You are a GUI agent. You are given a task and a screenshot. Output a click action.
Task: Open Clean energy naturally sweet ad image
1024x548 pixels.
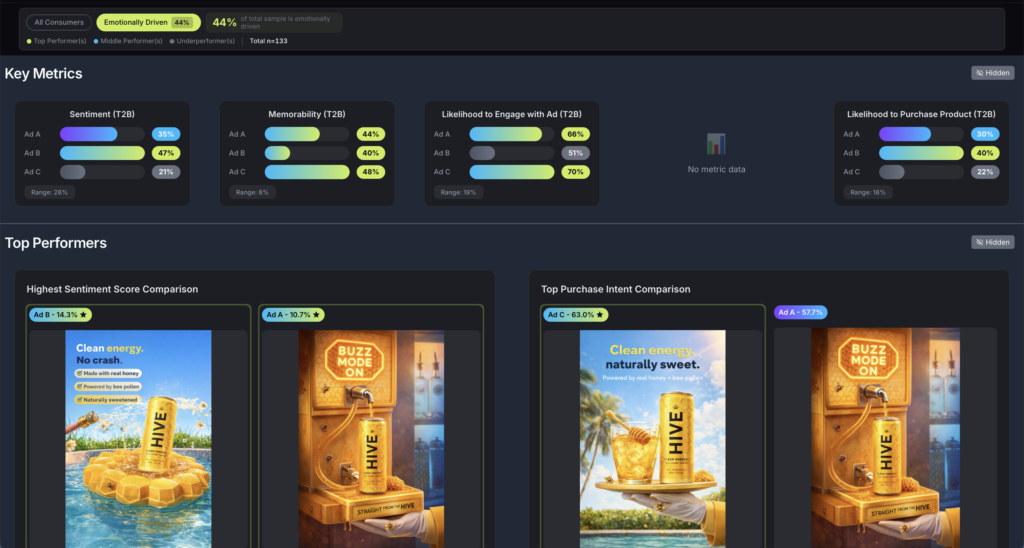pyautogui.click(x=652, y=438)
